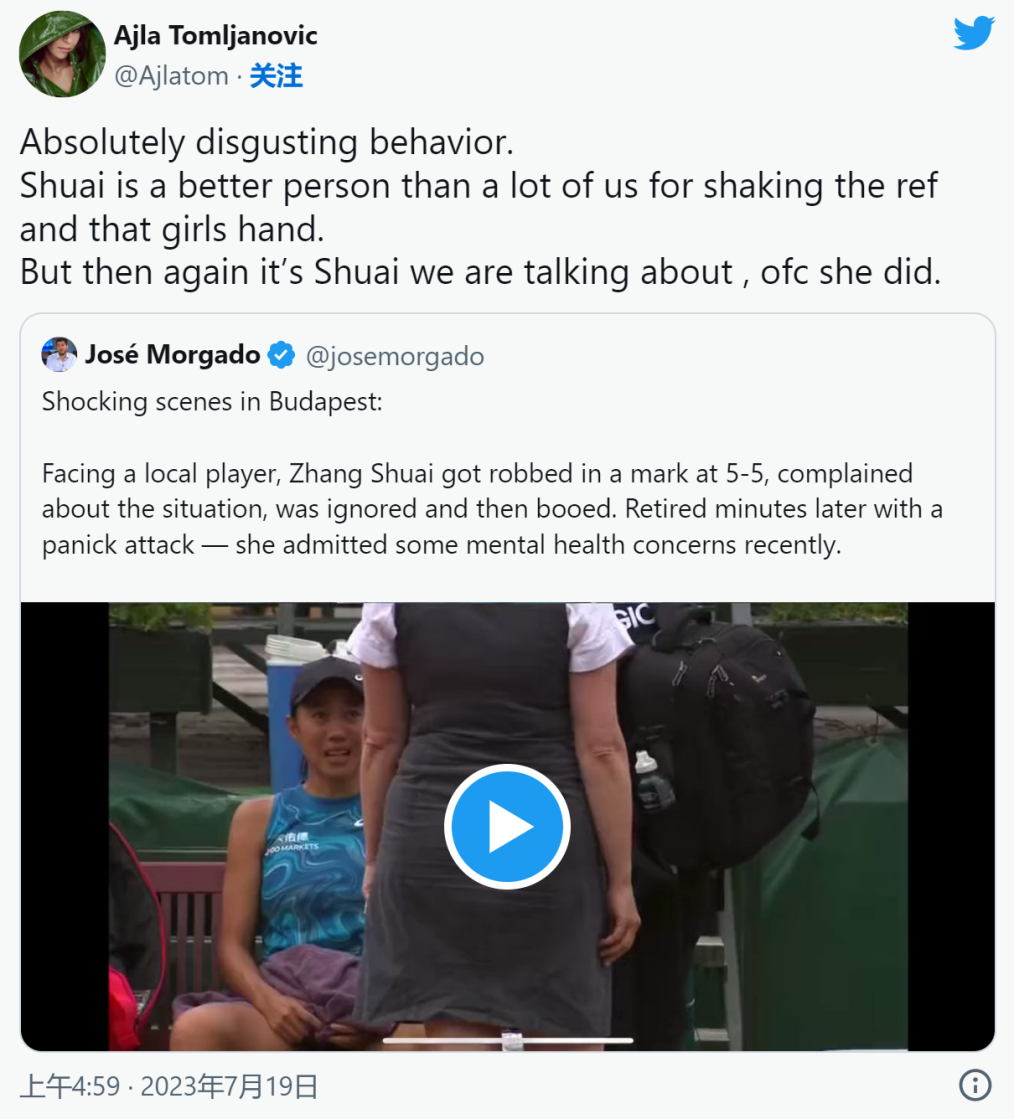Click José Morgado's small avatar

coord(59,354)
